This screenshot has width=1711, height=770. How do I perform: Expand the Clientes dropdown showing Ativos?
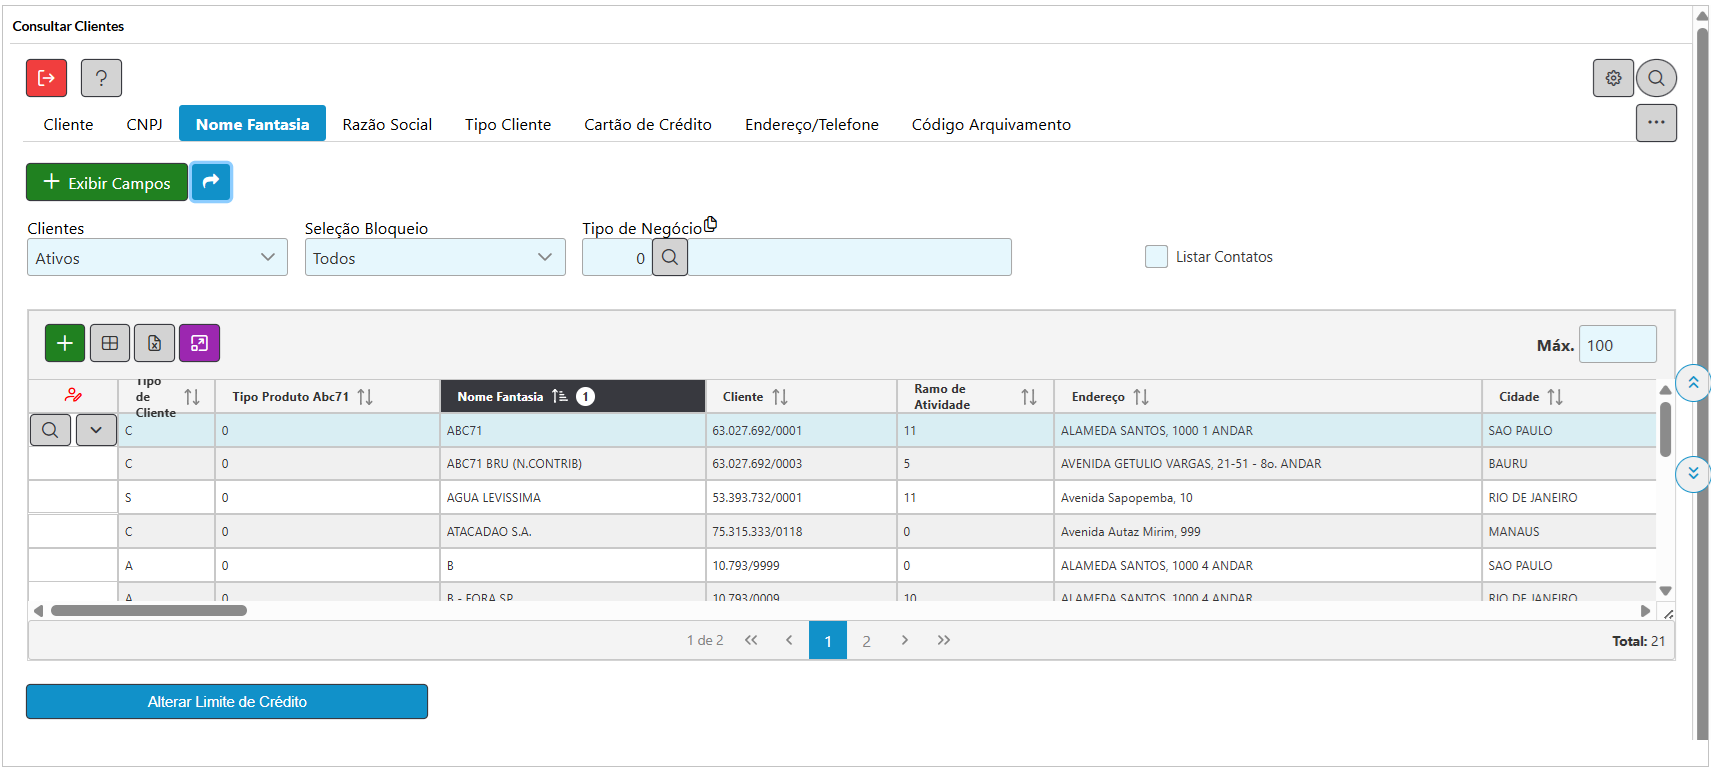click(157, 258)
